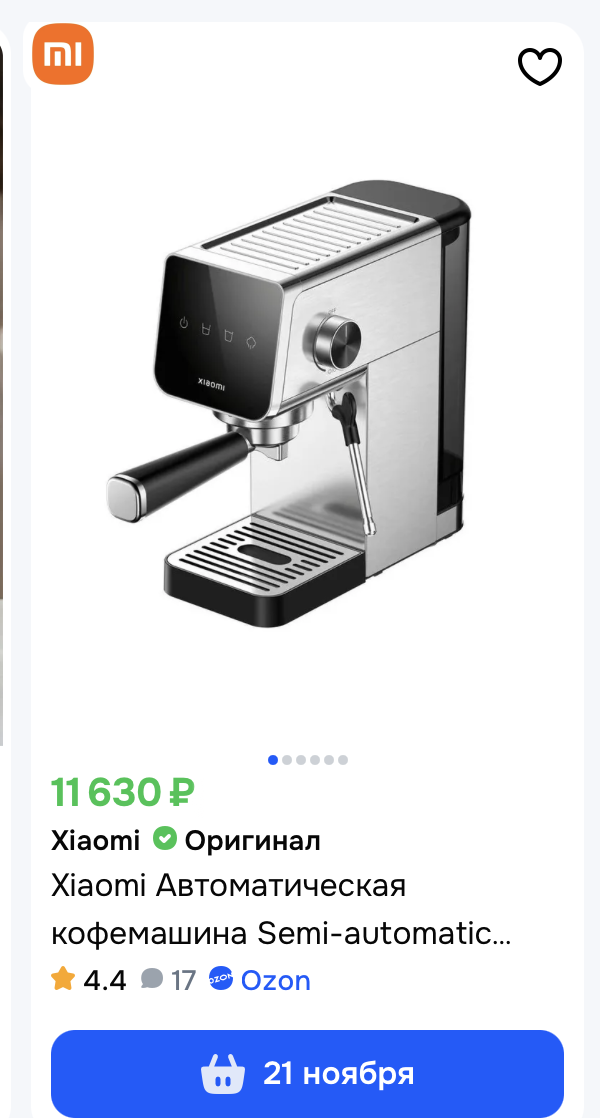This screenshot has width=600, height=1118.
Task: Open reviews via the speech bubble icon
Action: click(152, 978)
